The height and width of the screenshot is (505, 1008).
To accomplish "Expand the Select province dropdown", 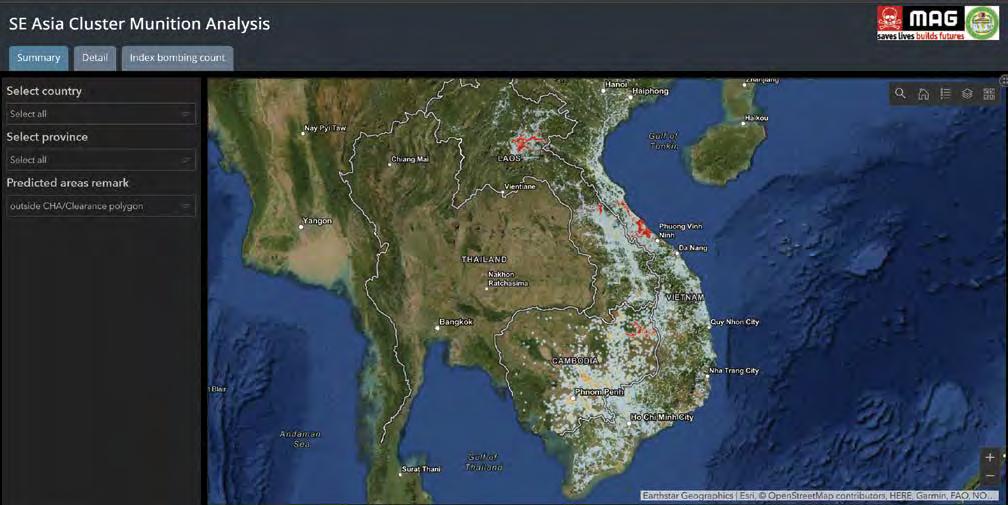I will point(101,160).
